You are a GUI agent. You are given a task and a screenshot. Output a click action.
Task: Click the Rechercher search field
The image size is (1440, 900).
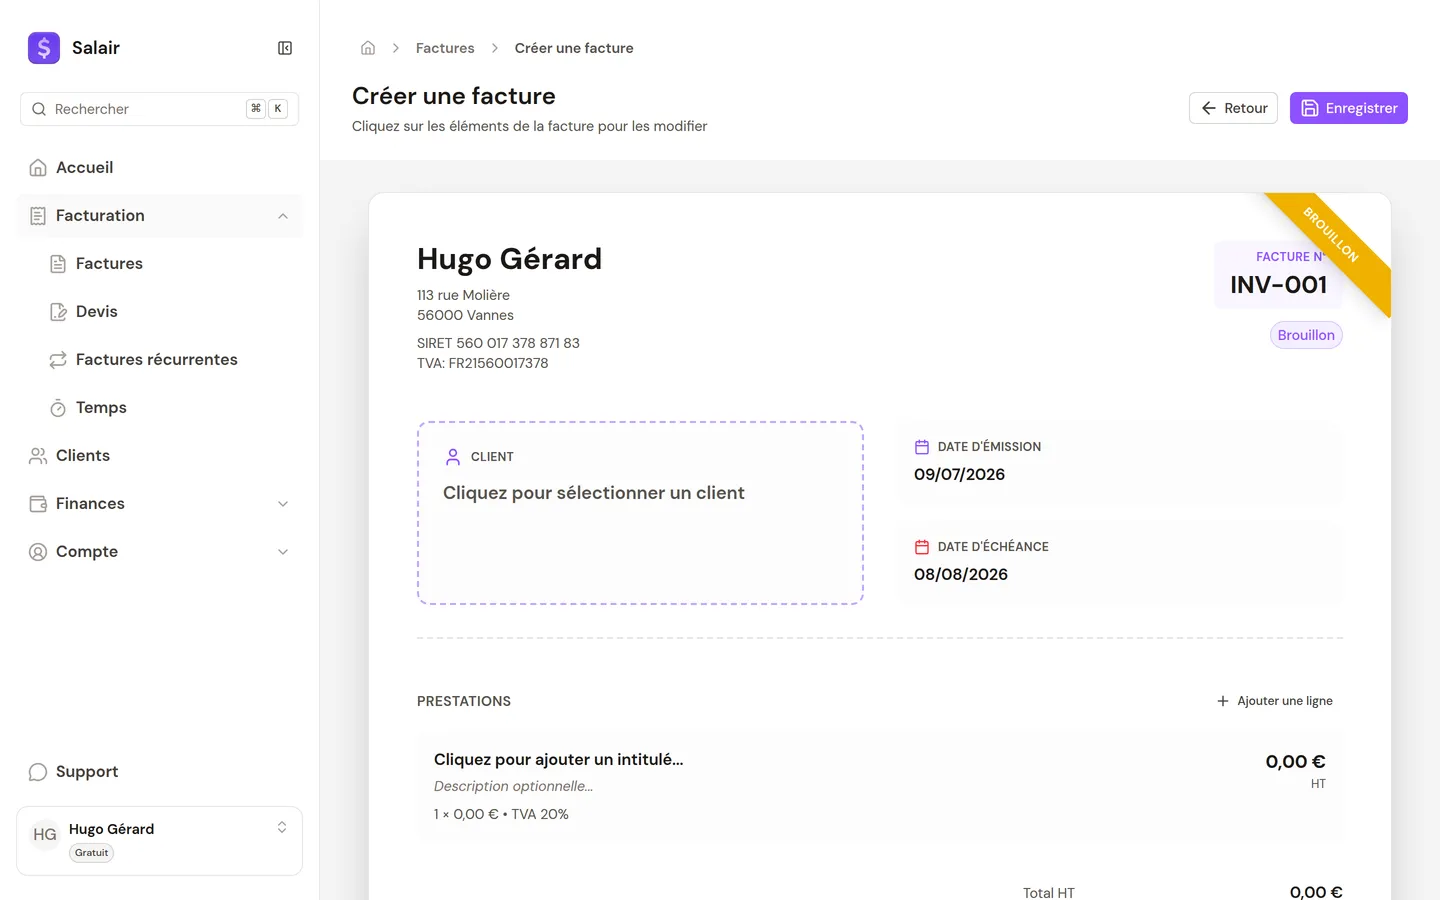coord(160,109)
